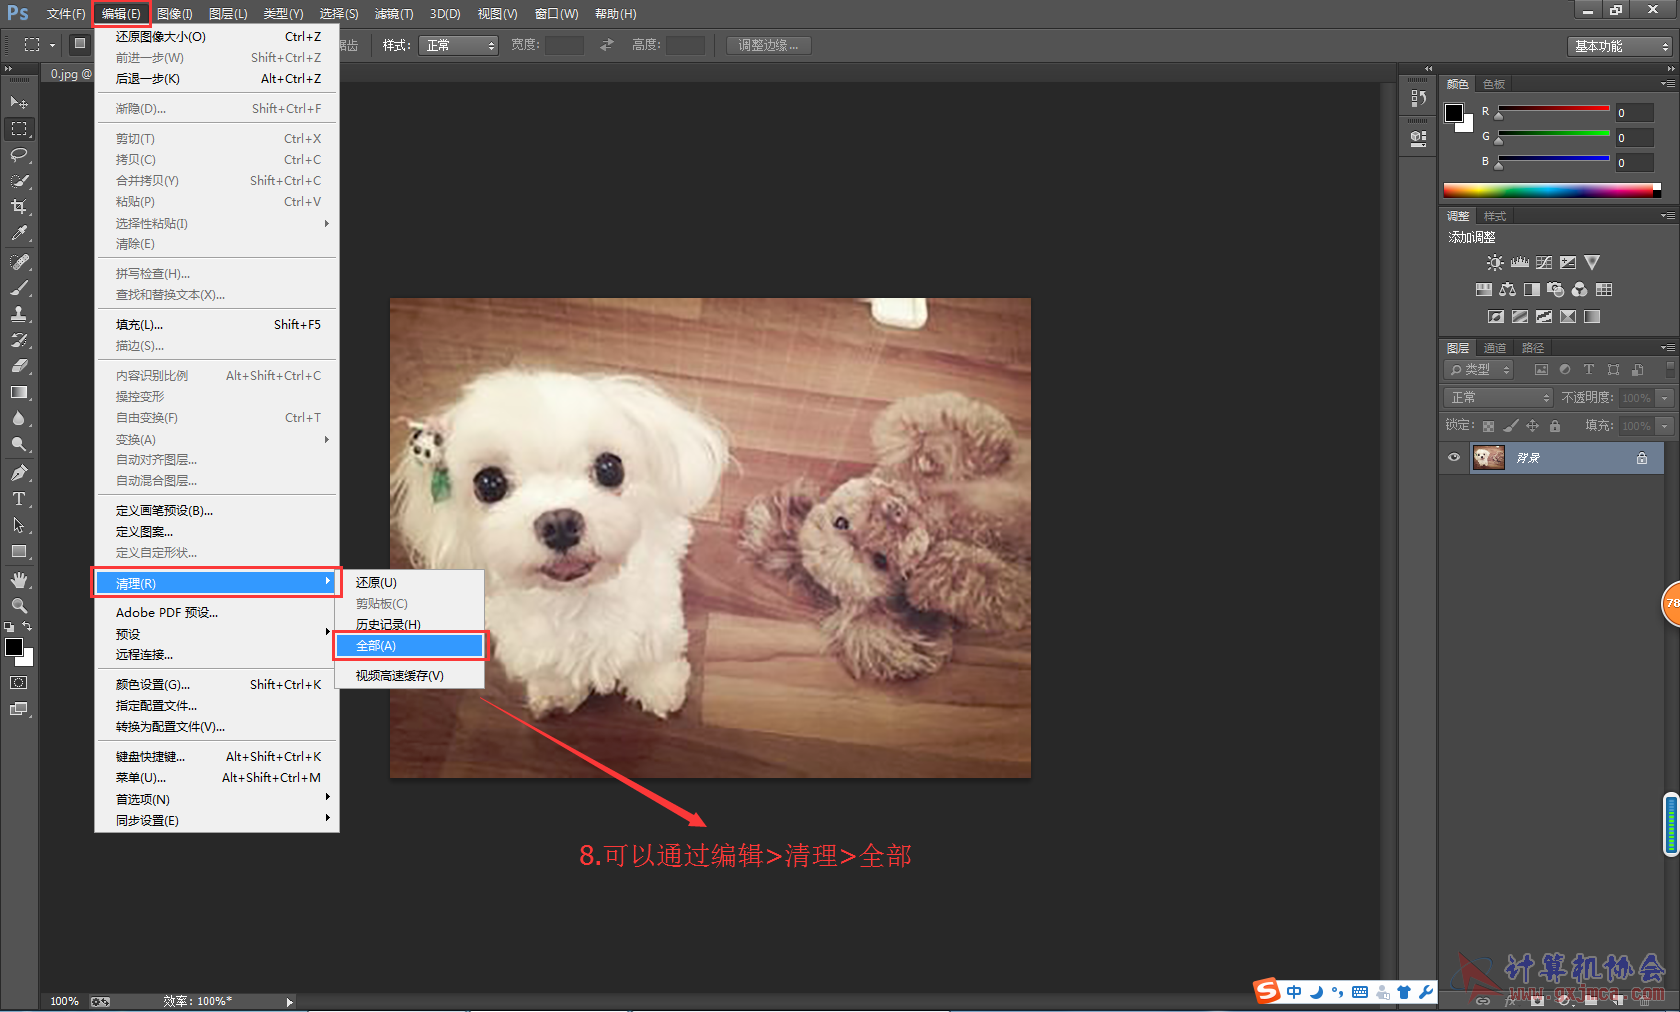
Task: Select the Crop tool
Action: point(19,207)
